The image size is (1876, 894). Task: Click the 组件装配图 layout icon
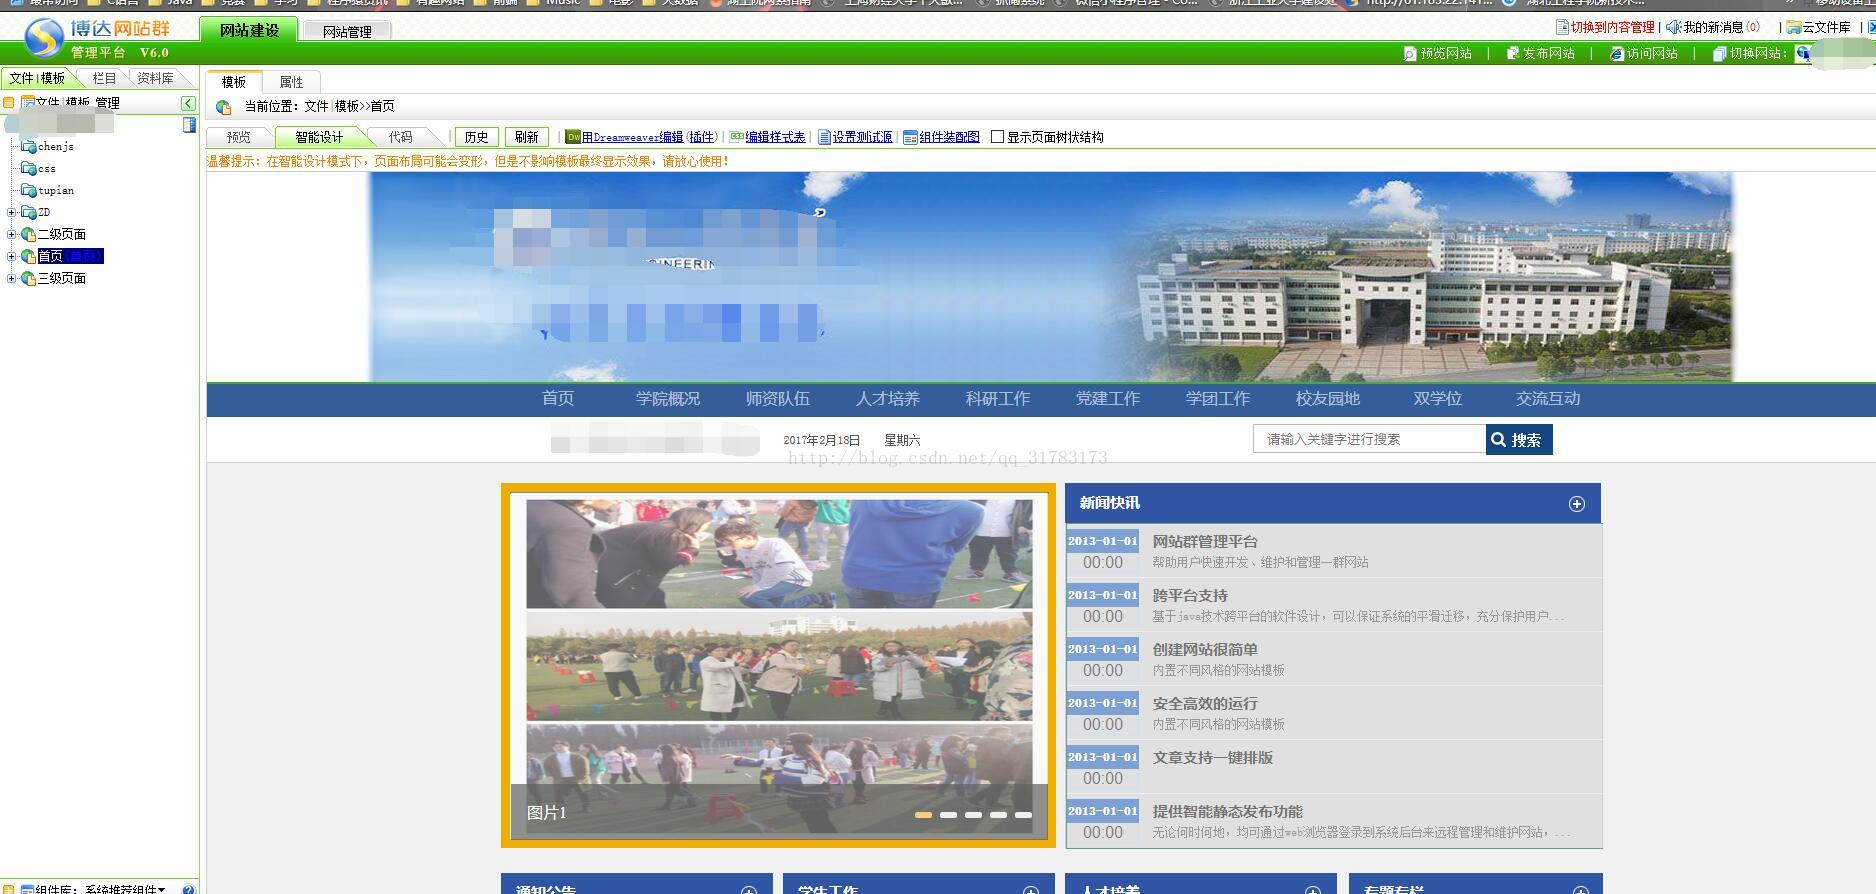coord(910,137)
